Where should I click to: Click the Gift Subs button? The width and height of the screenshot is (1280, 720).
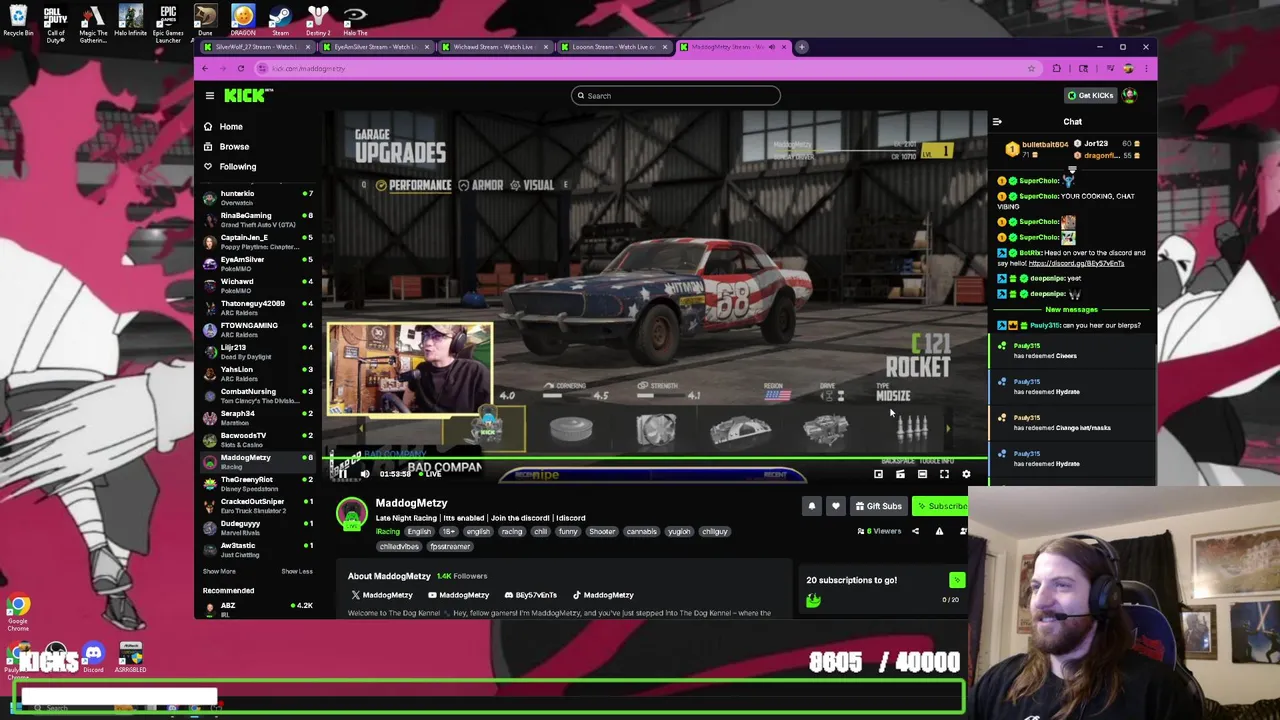tap(879, 506)
